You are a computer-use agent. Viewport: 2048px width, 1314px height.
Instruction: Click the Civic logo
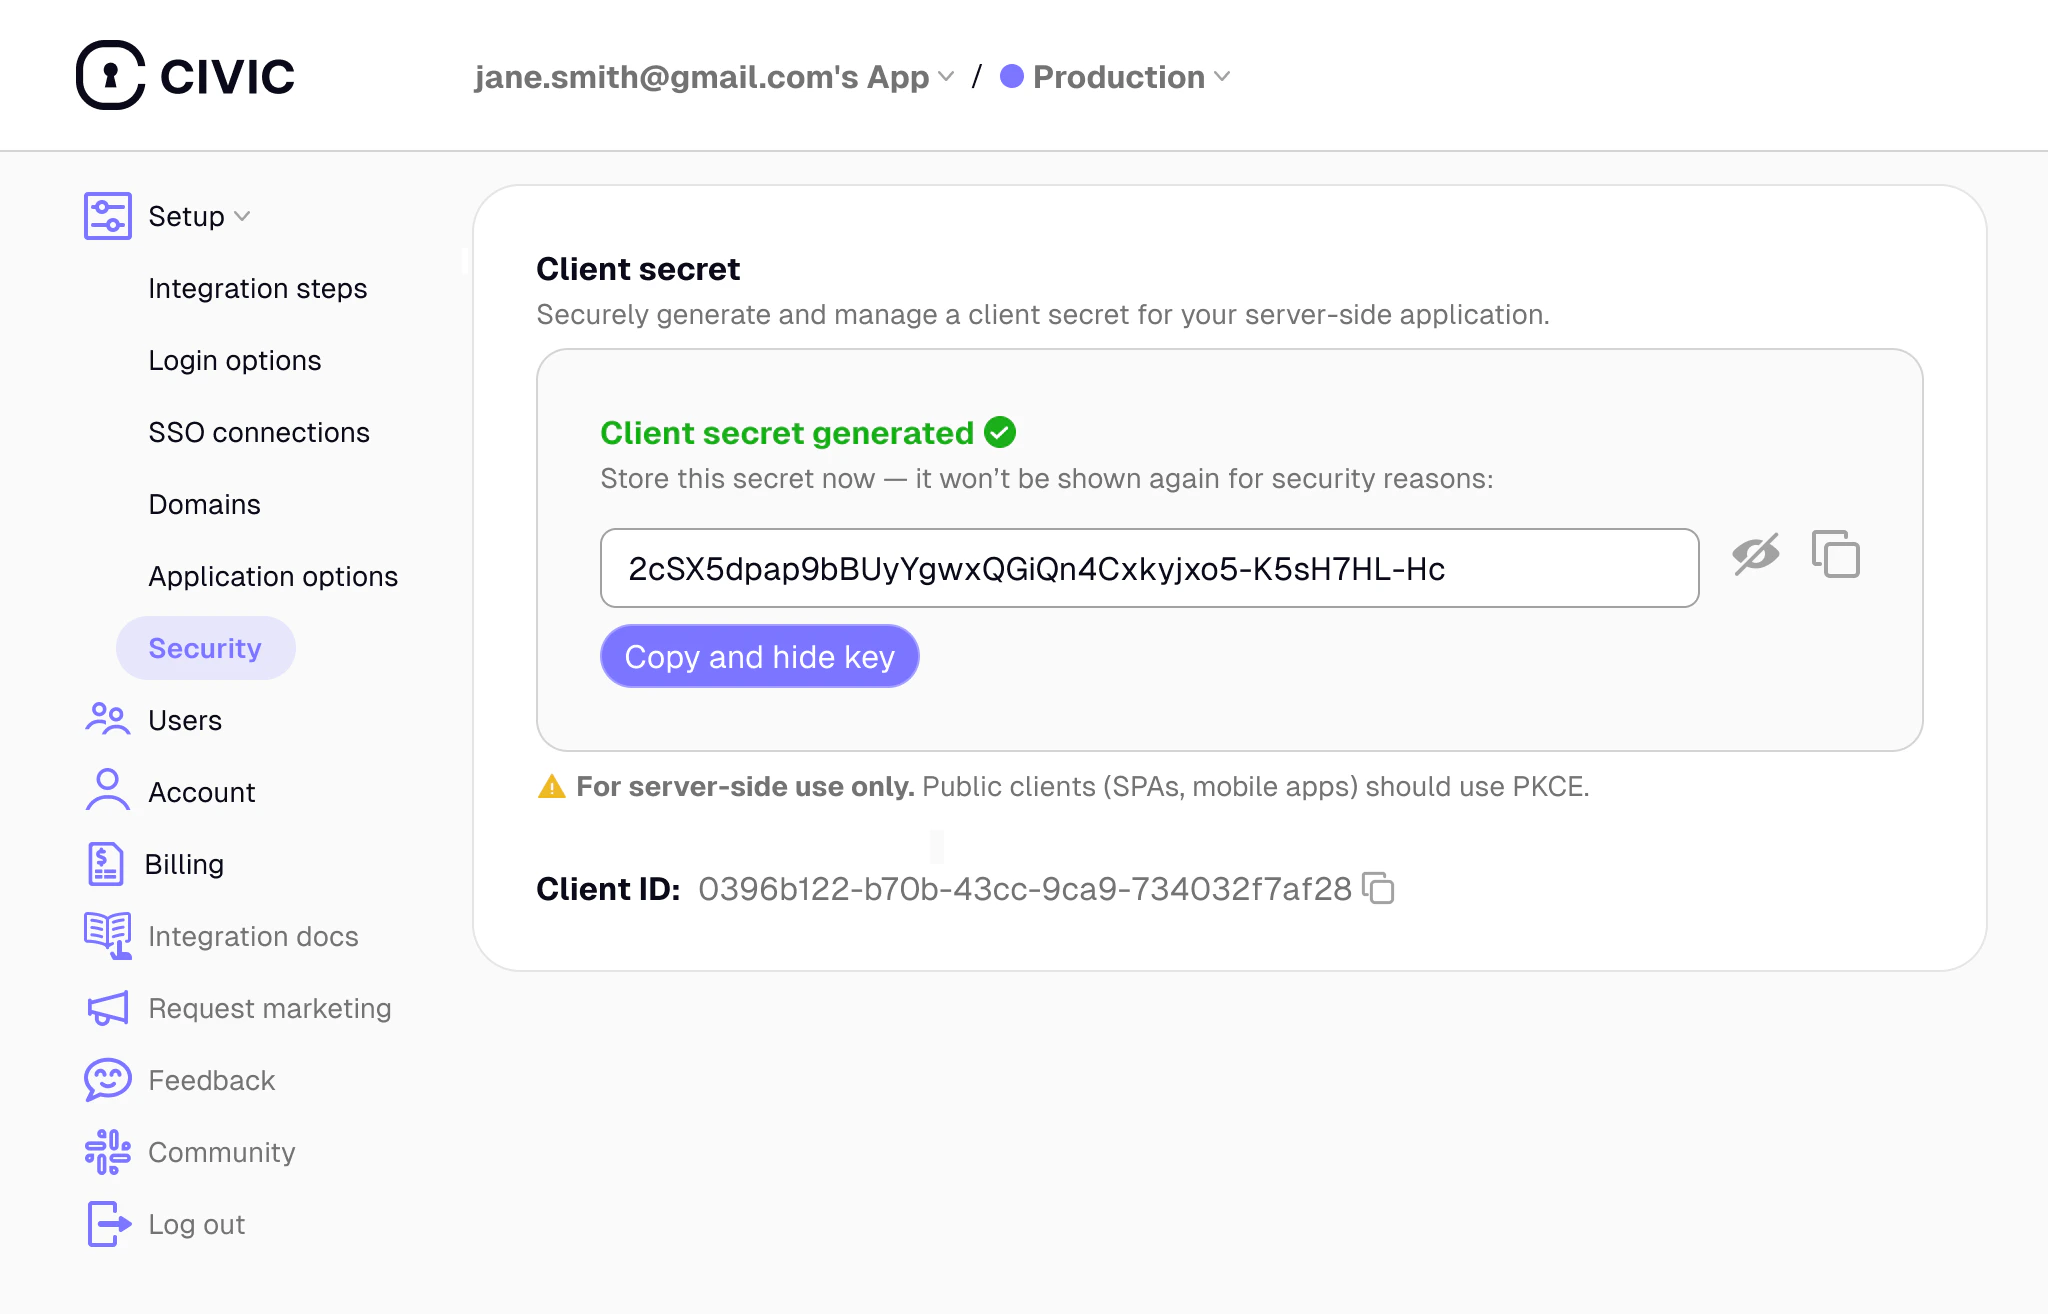(x=185, y=75)
